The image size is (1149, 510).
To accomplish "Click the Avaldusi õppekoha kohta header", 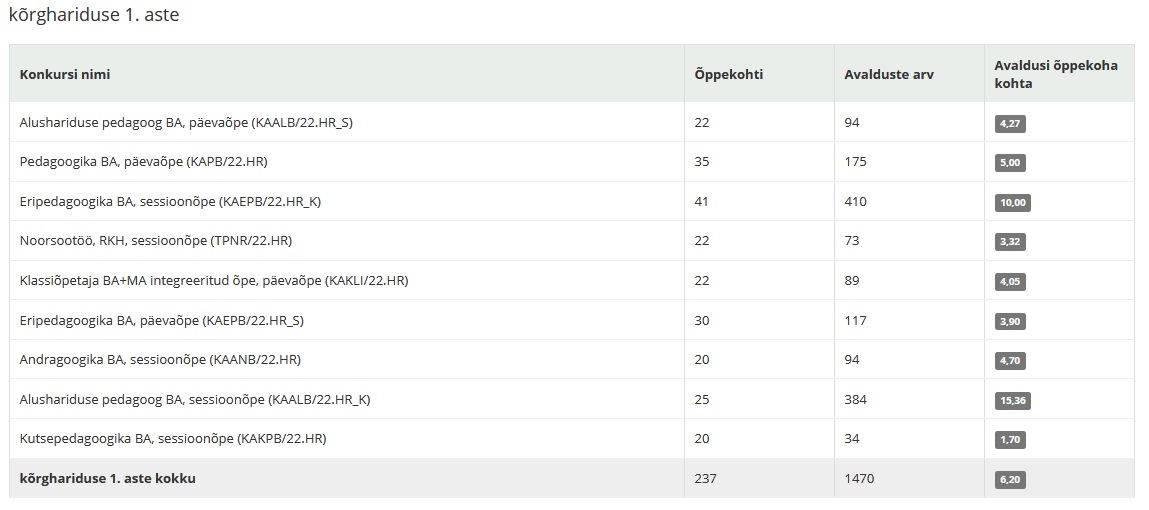I will tap(1056, 74).
